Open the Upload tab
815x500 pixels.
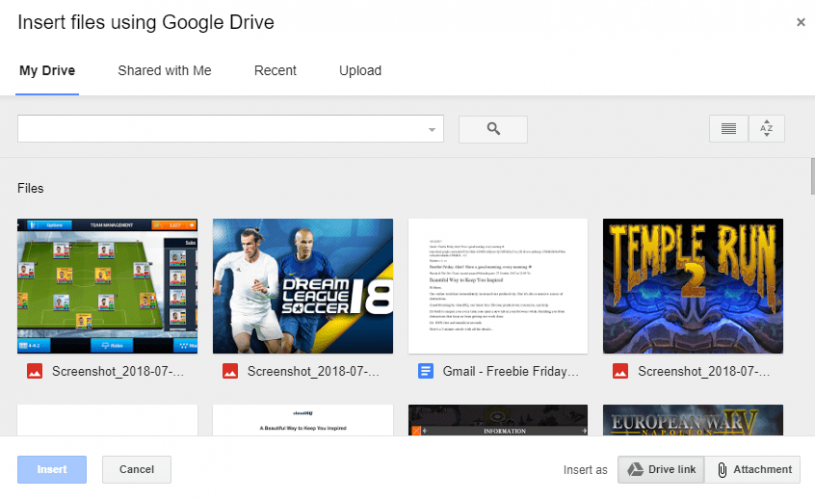(x=360, y=71)
